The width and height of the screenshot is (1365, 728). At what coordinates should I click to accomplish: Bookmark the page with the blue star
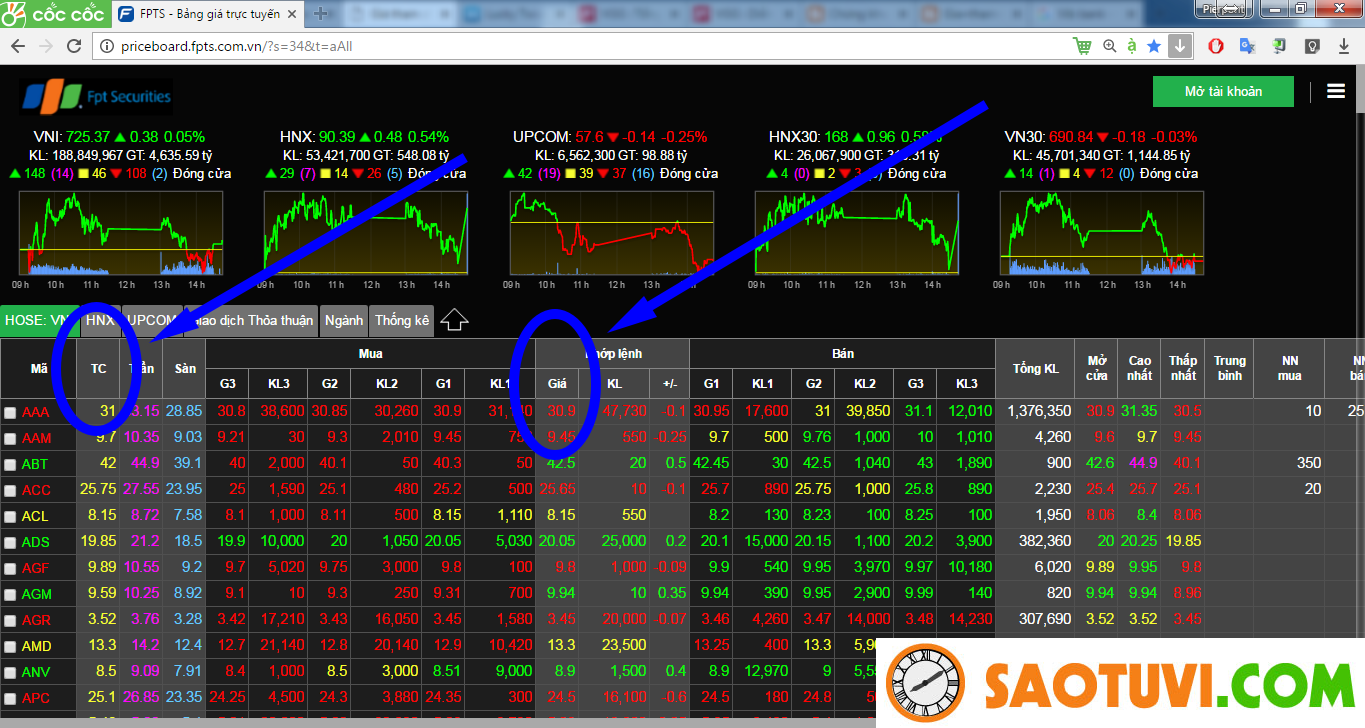point(1154,46)
